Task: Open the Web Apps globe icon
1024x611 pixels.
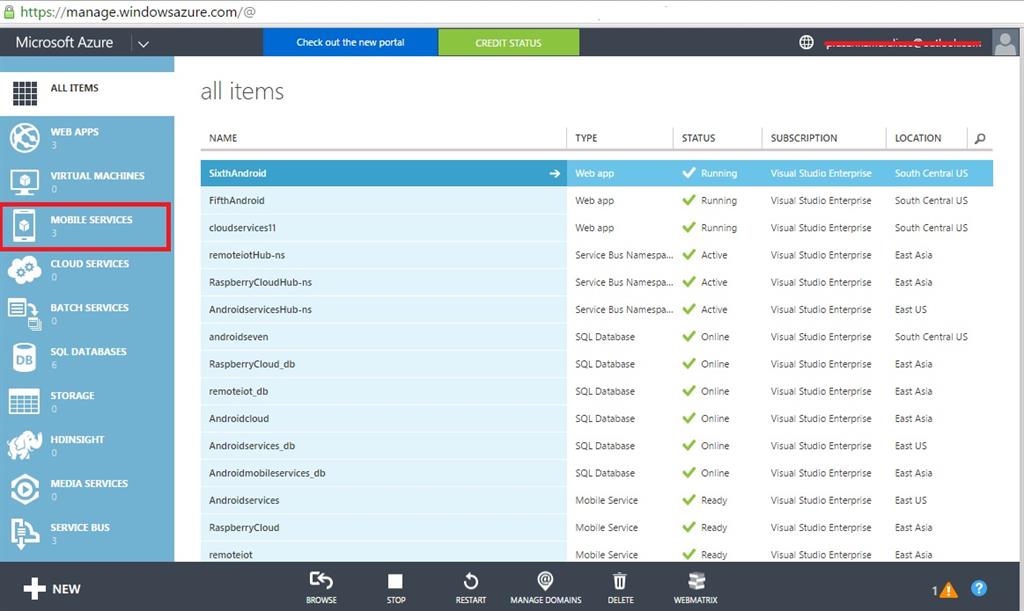Action: click(25, 138)
